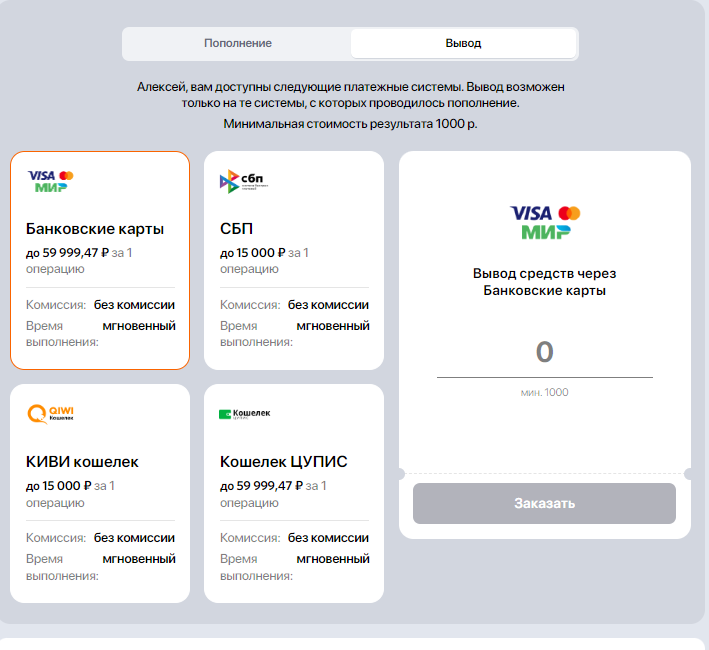Click the Банковские карты title text
709x650 pixels.
pos(95,229)
